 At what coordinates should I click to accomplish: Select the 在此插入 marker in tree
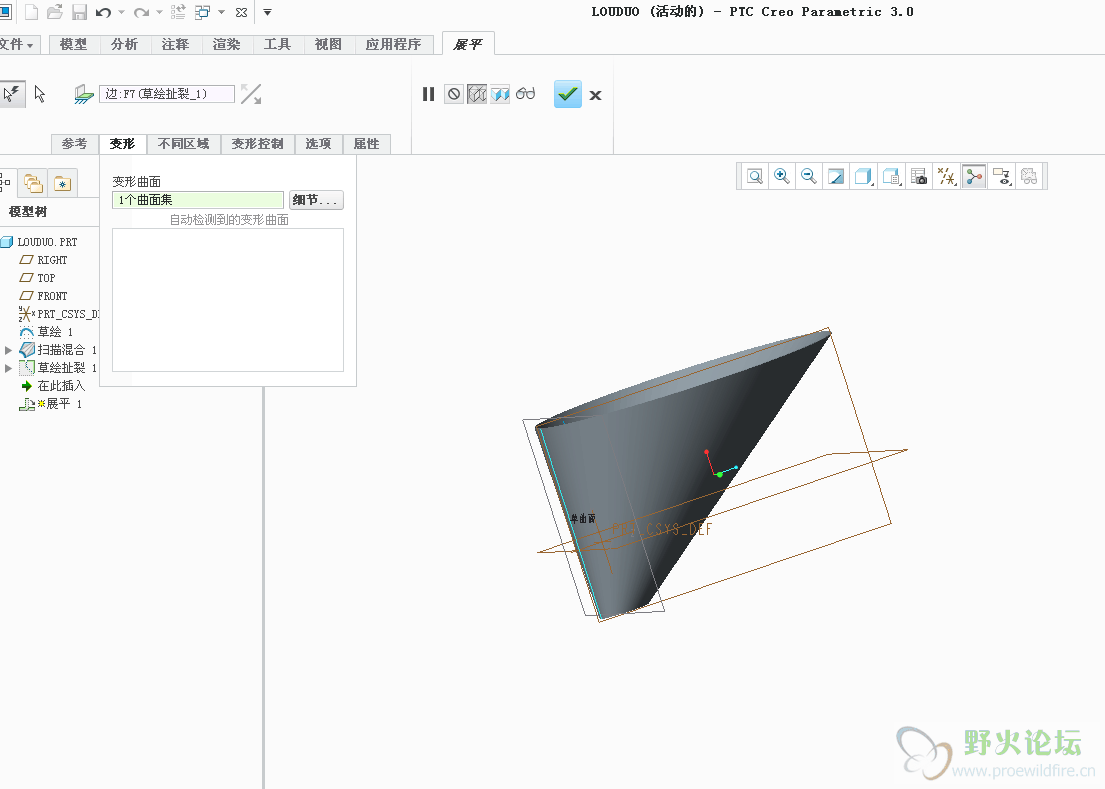point(61,386)
